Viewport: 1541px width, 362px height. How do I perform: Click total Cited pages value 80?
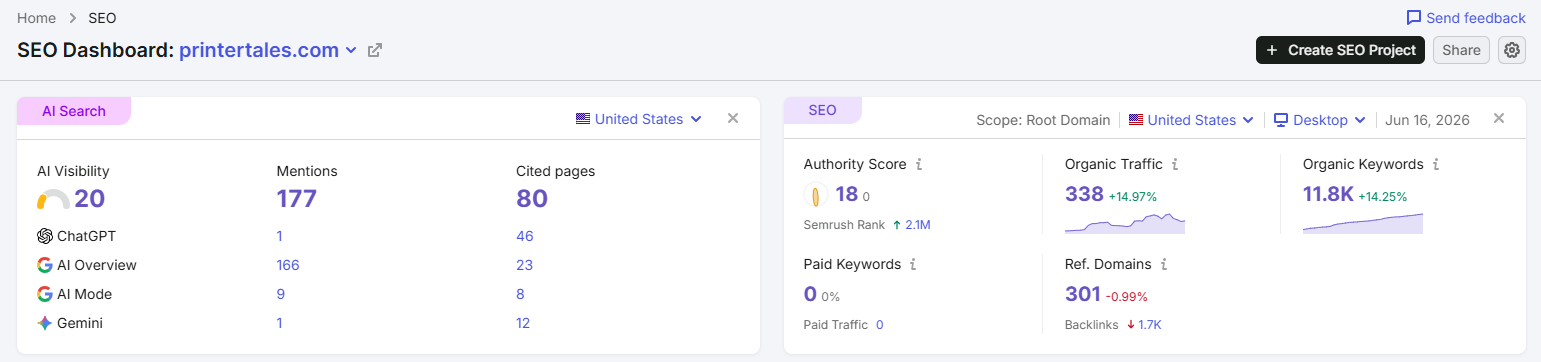532,199
